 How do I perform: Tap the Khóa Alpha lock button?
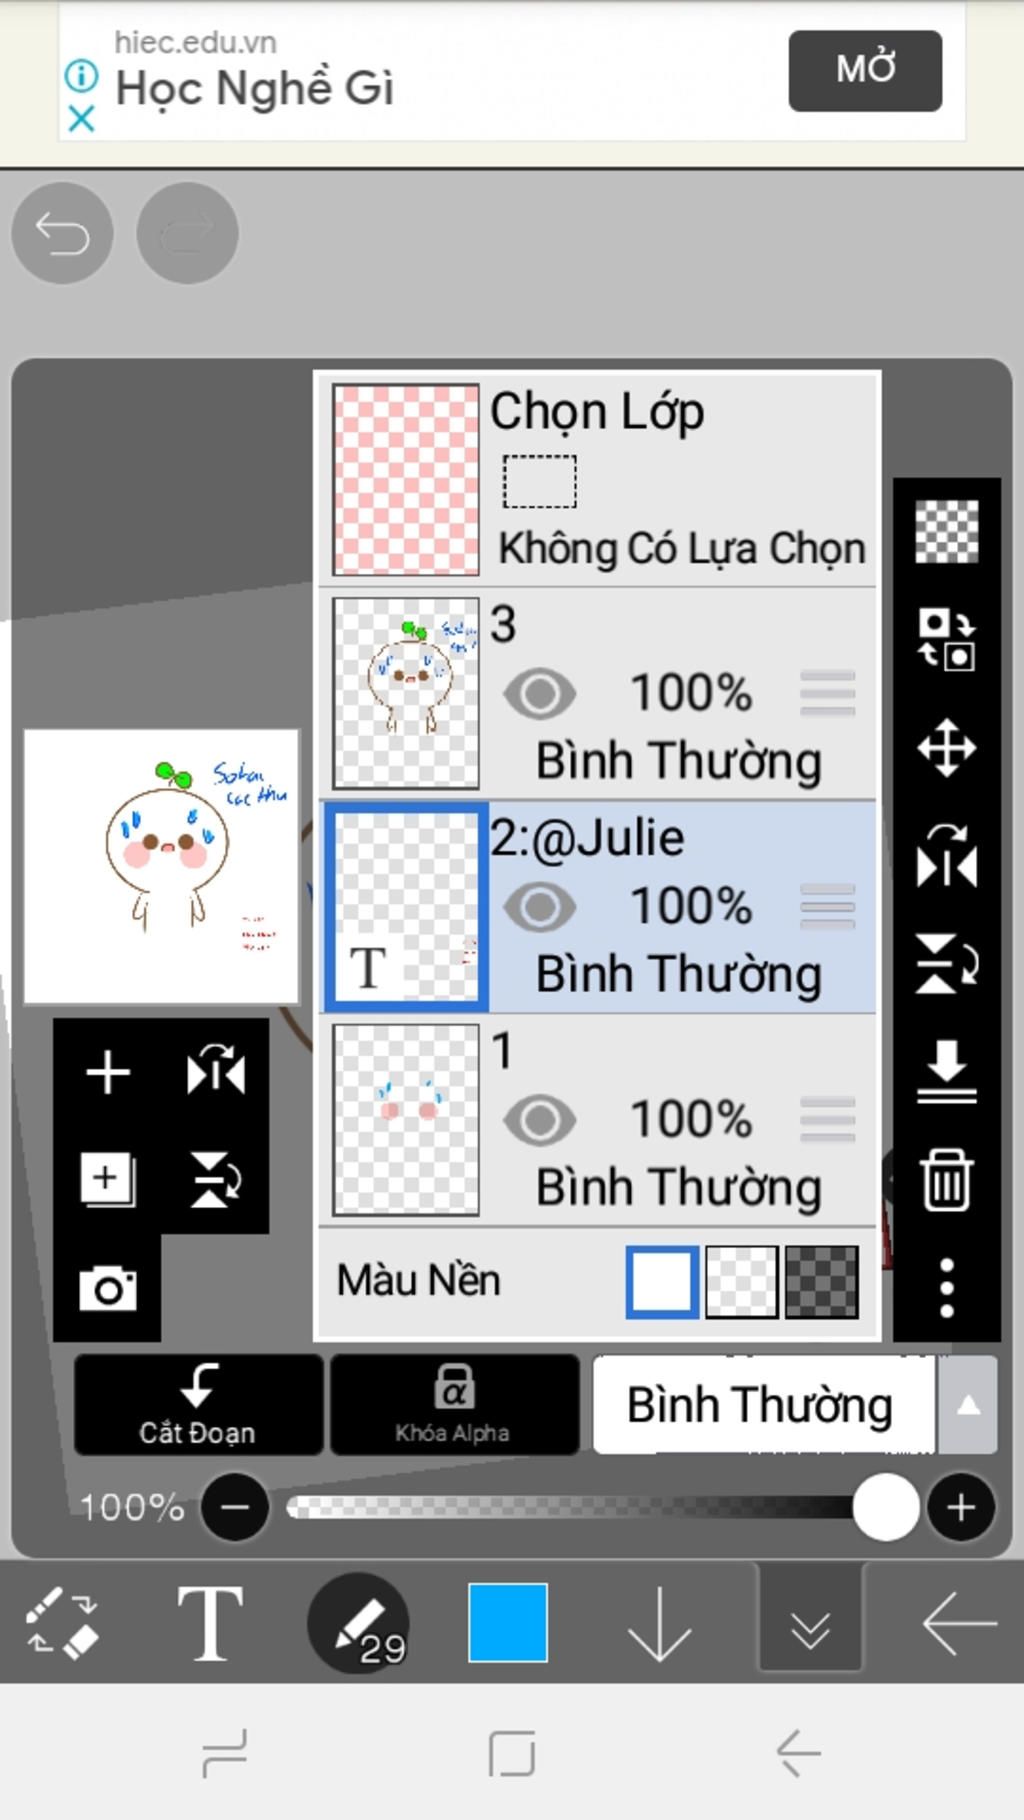pos(454,1405)
